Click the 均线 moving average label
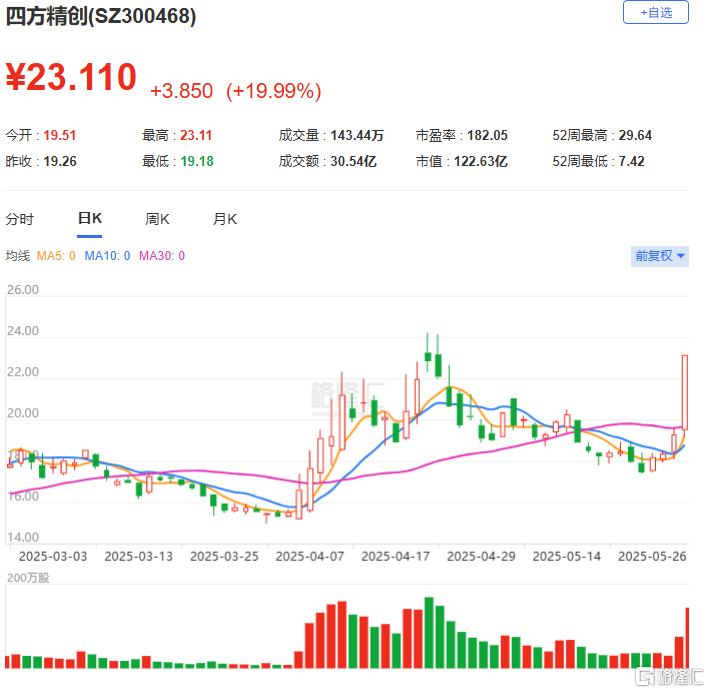This screenshot has width=711, height=693. click(x=18, y=256)
